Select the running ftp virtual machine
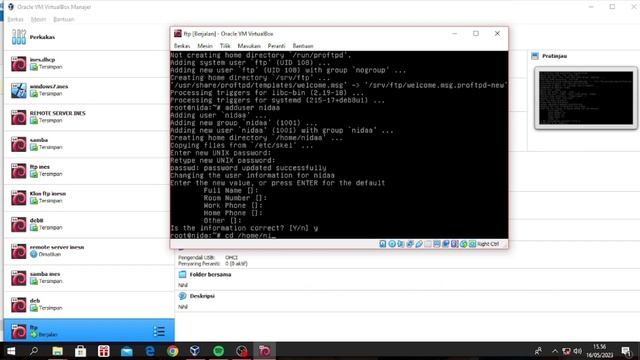Image resolution: width=640 pixels, height=360 pixels. (89, 331)
